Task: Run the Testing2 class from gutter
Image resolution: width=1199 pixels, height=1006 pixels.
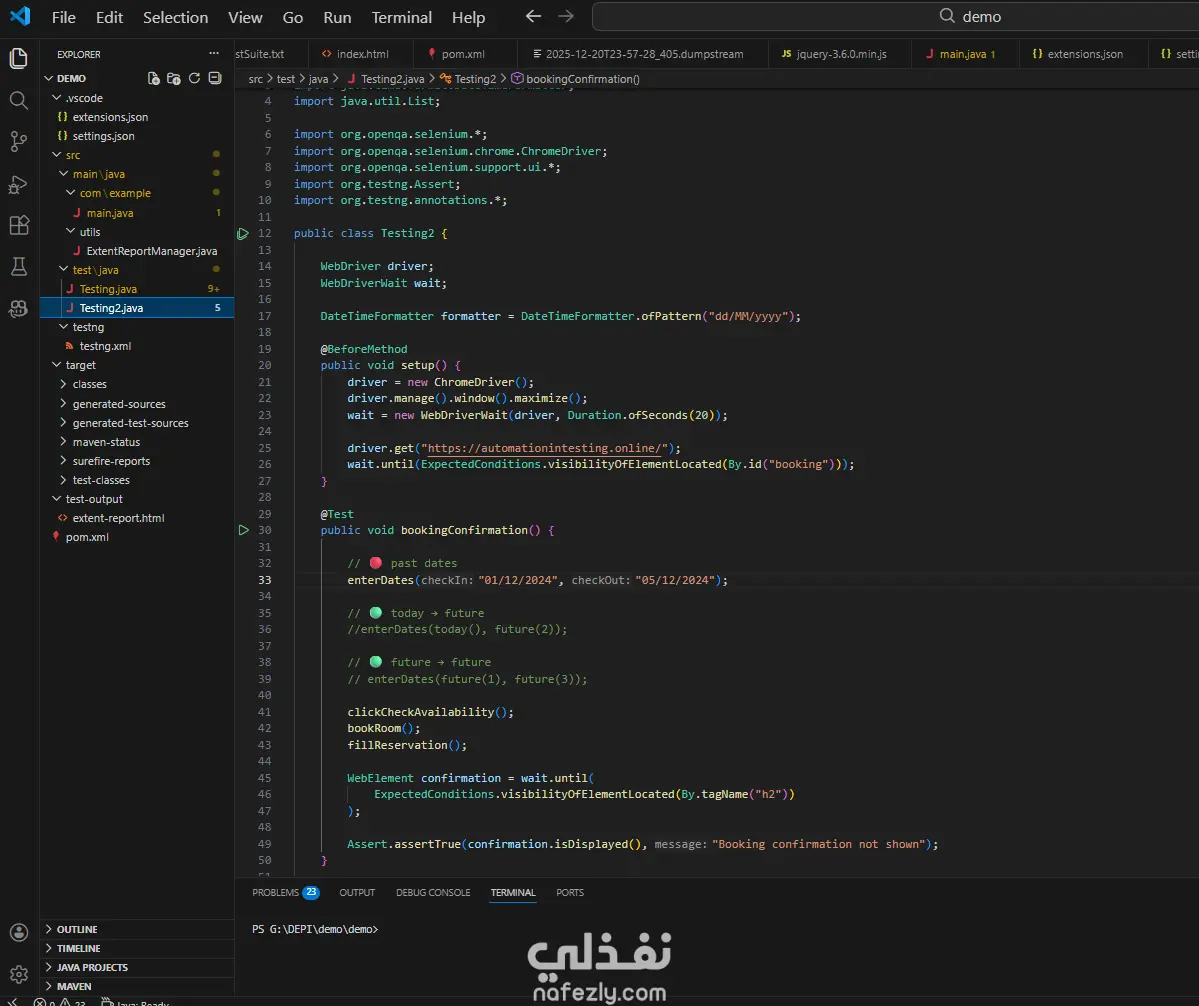Action: pyautogui.click(x=243, y=234)
